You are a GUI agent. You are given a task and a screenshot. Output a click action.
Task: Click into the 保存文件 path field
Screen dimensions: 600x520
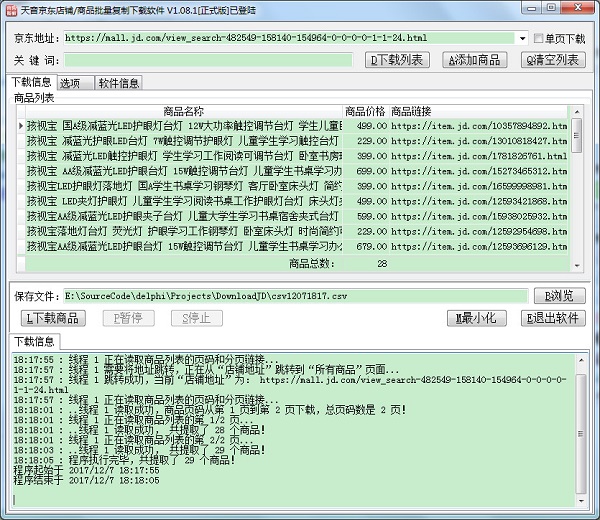point(295,296)
